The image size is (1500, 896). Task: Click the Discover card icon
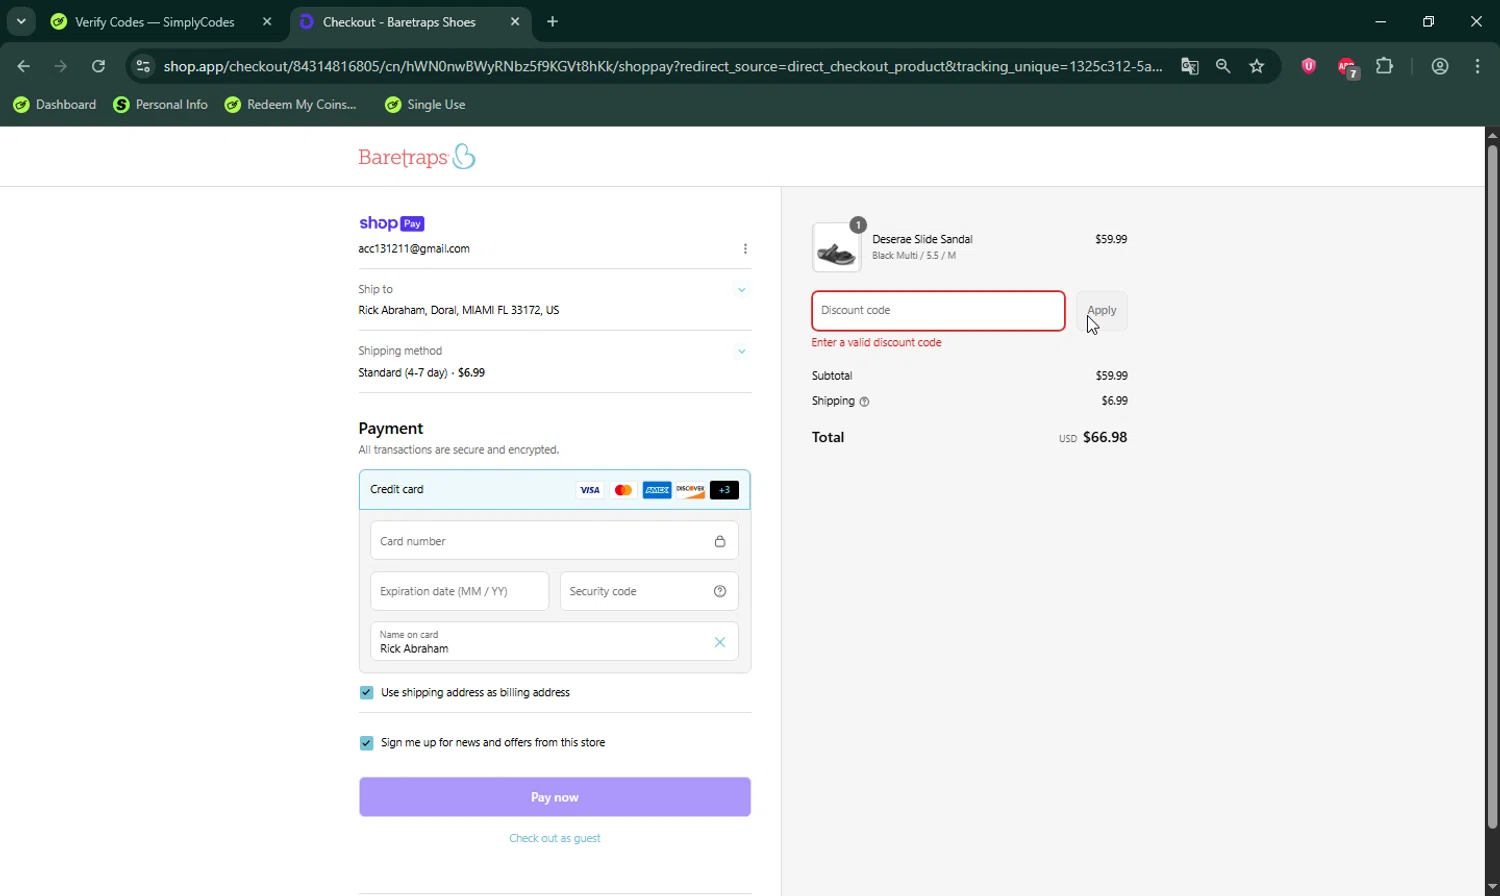click(x=690, y=490)
